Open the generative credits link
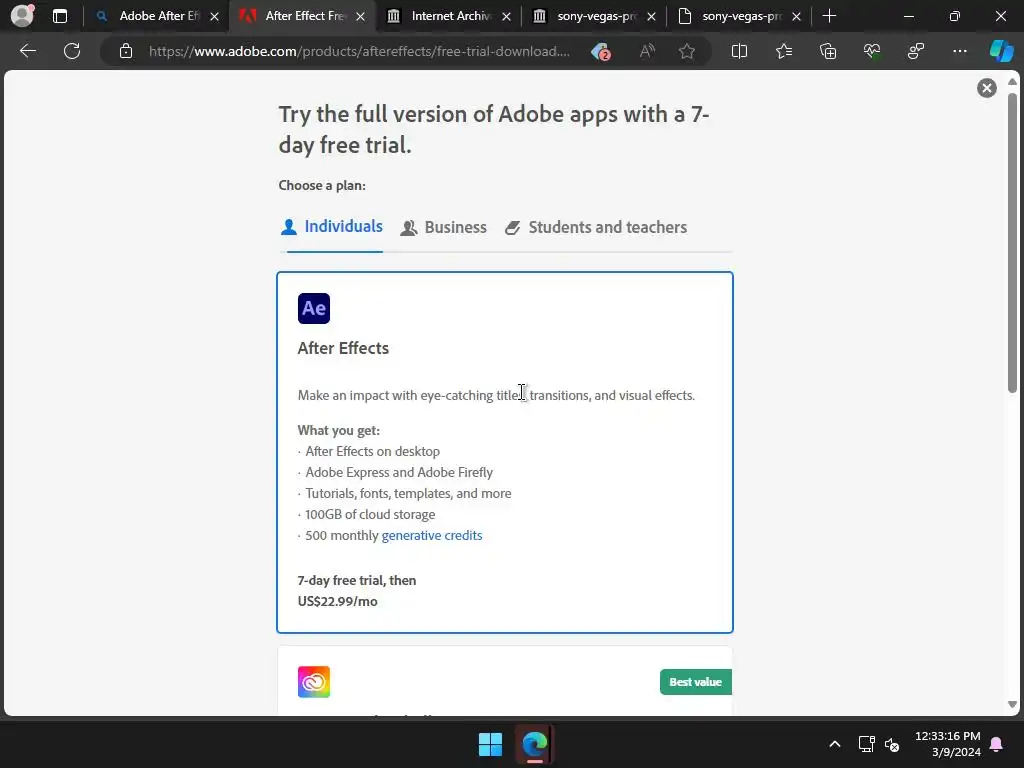The image size is (1024, 768). 432,536
